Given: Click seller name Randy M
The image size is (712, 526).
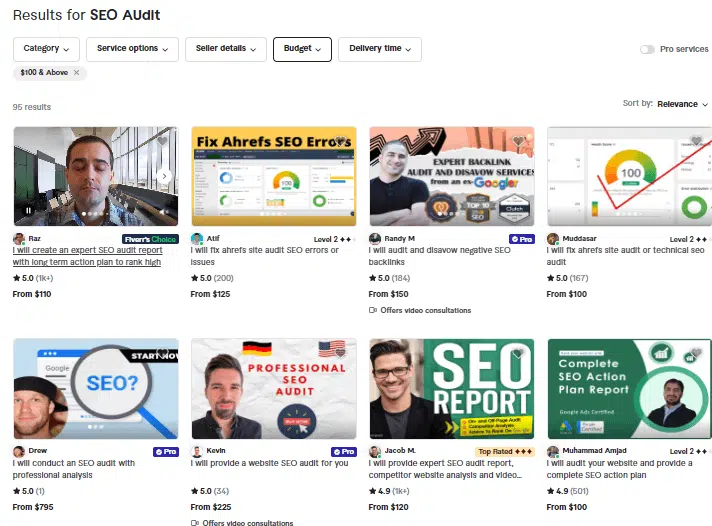Looking at the screenshot, I should (x=400, y=238).
